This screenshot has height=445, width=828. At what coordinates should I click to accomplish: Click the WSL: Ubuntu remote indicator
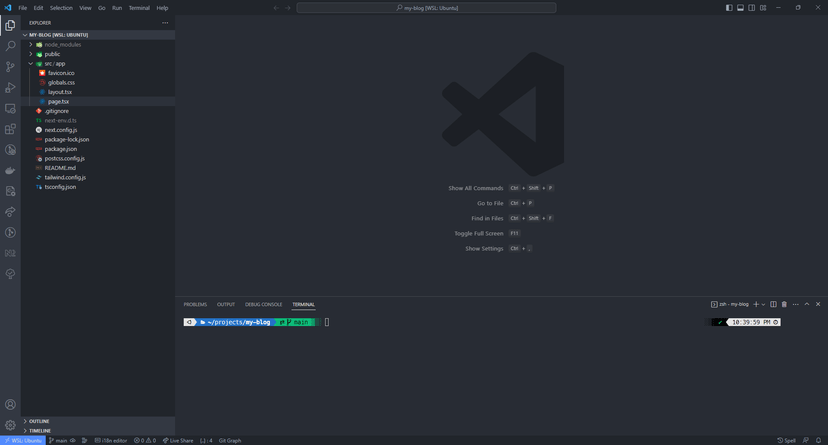tap(23, 440)
